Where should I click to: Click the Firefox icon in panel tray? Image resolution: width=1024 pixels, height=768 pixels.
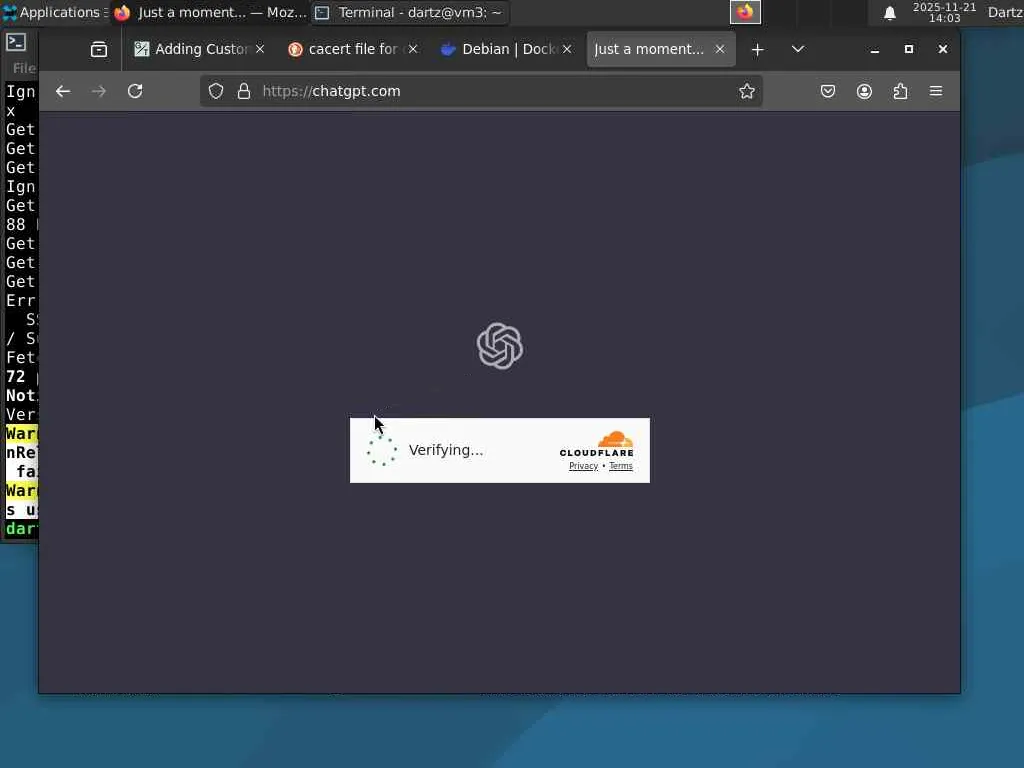pos(745,12)
